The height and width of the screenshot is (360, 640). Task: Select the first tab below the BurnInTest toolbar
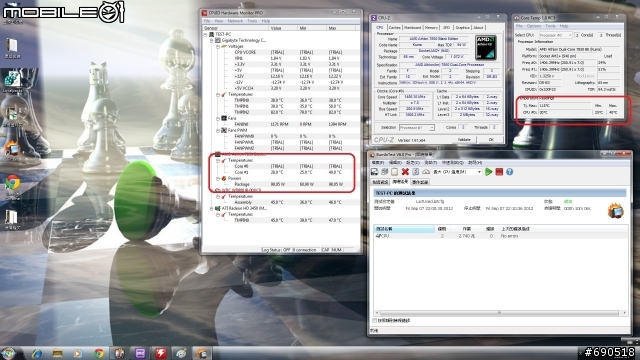[380, 182]
